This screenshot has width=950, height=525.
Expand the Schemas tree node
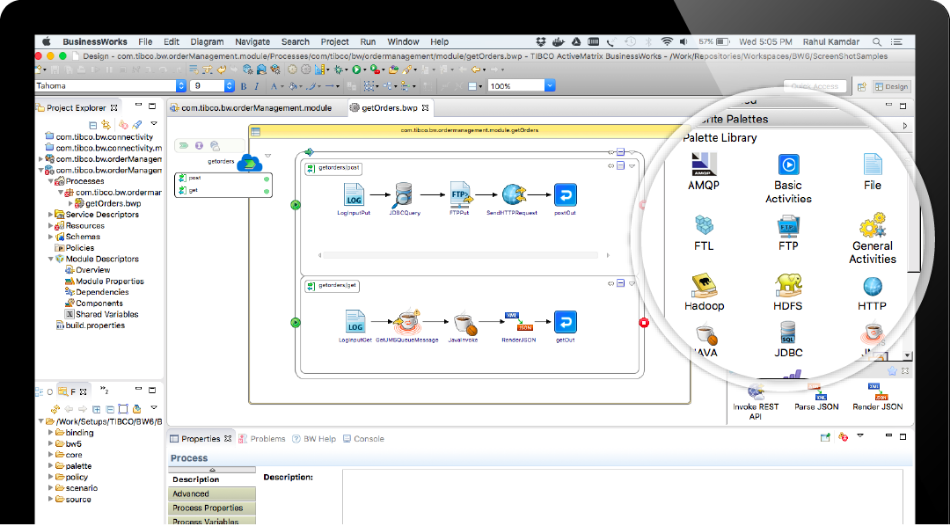coord(51,237)
